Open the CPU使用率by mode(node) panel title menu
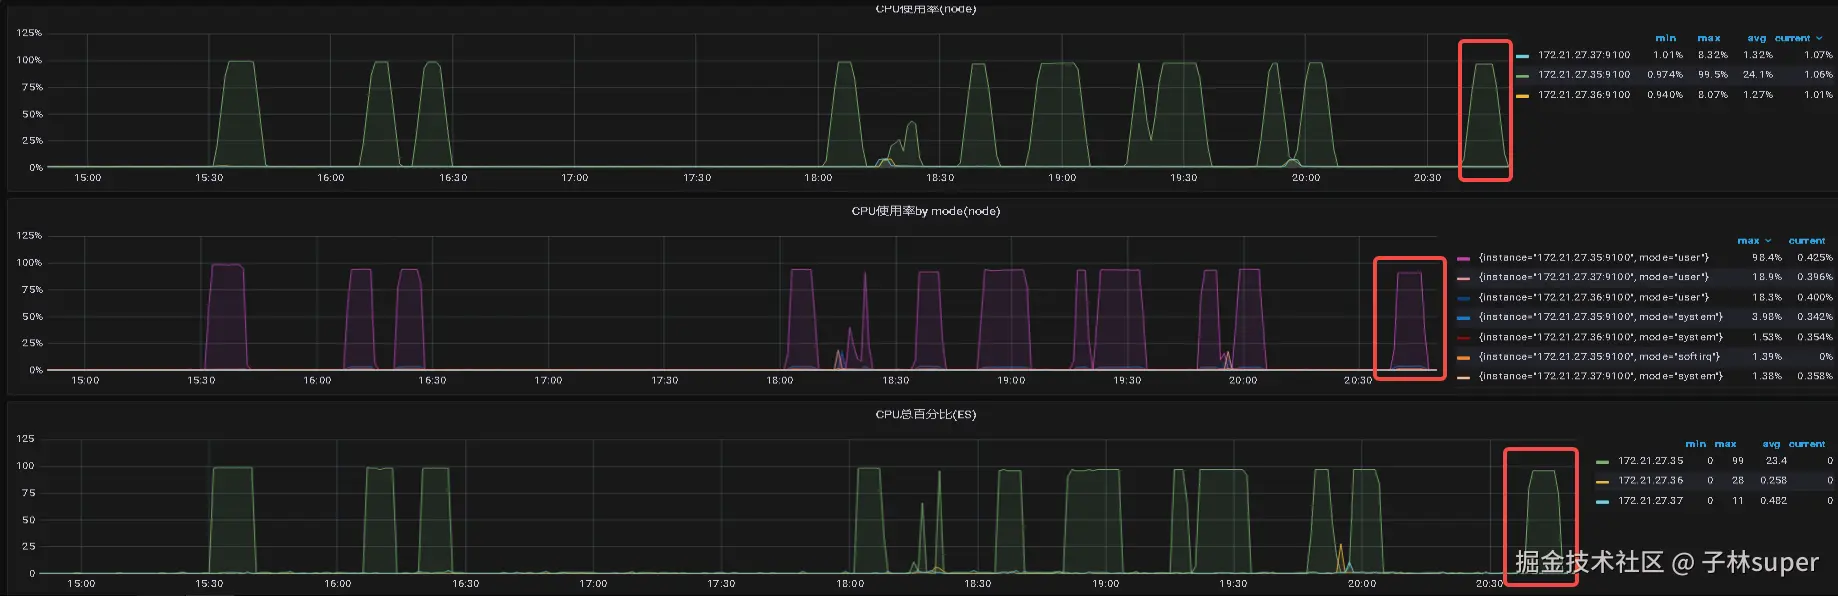Viewport: 1838px width, 596px height. tap(925, 211)
